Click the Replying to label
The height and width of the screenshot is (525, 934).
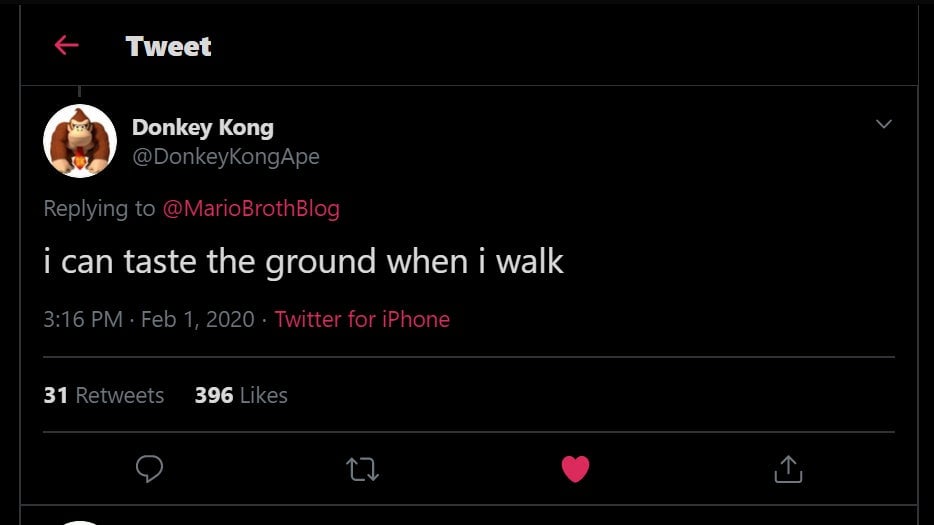pos(100,208)
